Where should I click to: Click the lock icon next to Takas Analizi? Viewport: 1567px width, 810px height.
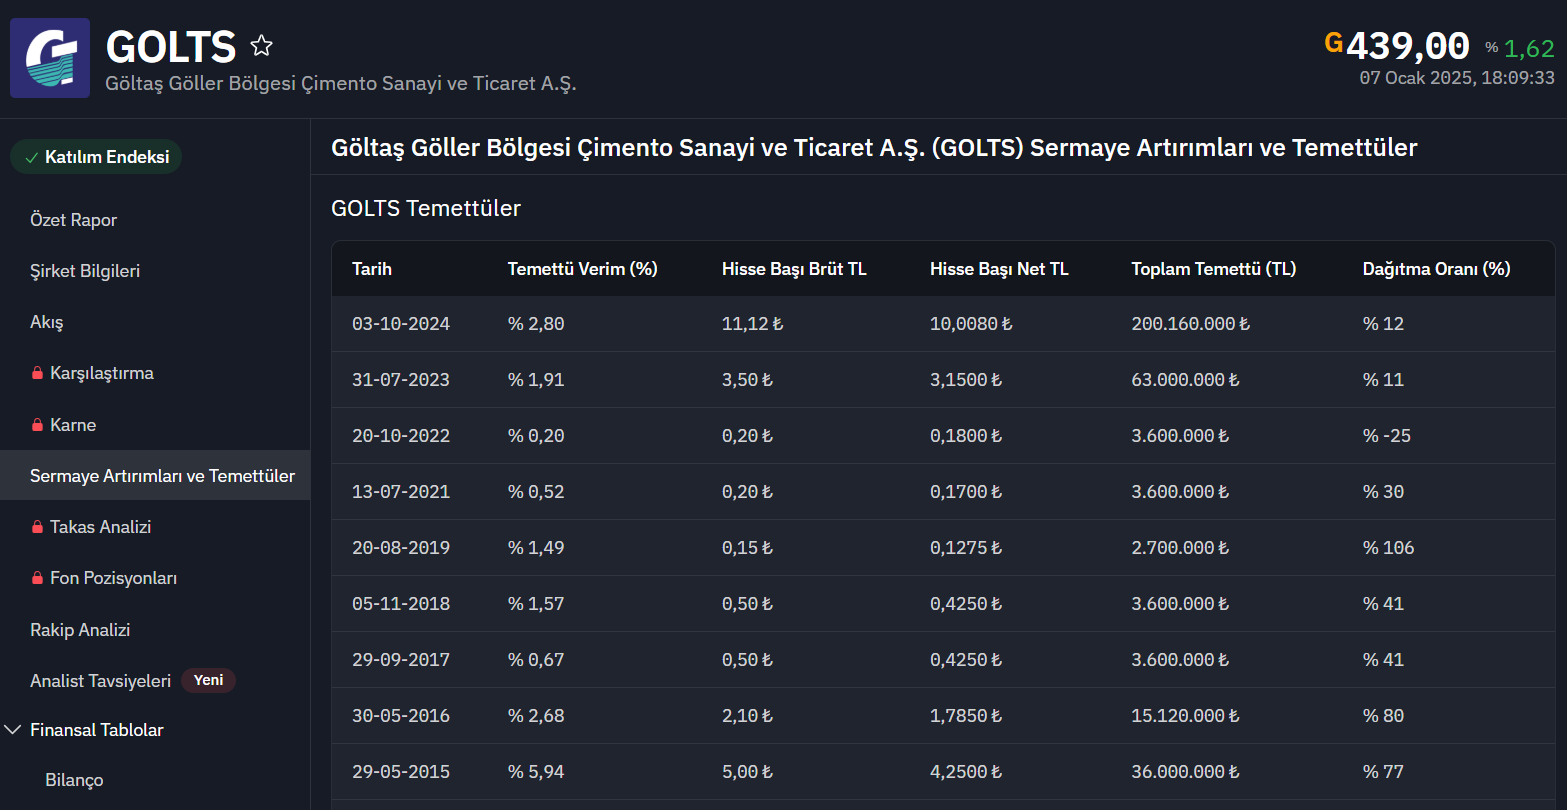[37, 527]
